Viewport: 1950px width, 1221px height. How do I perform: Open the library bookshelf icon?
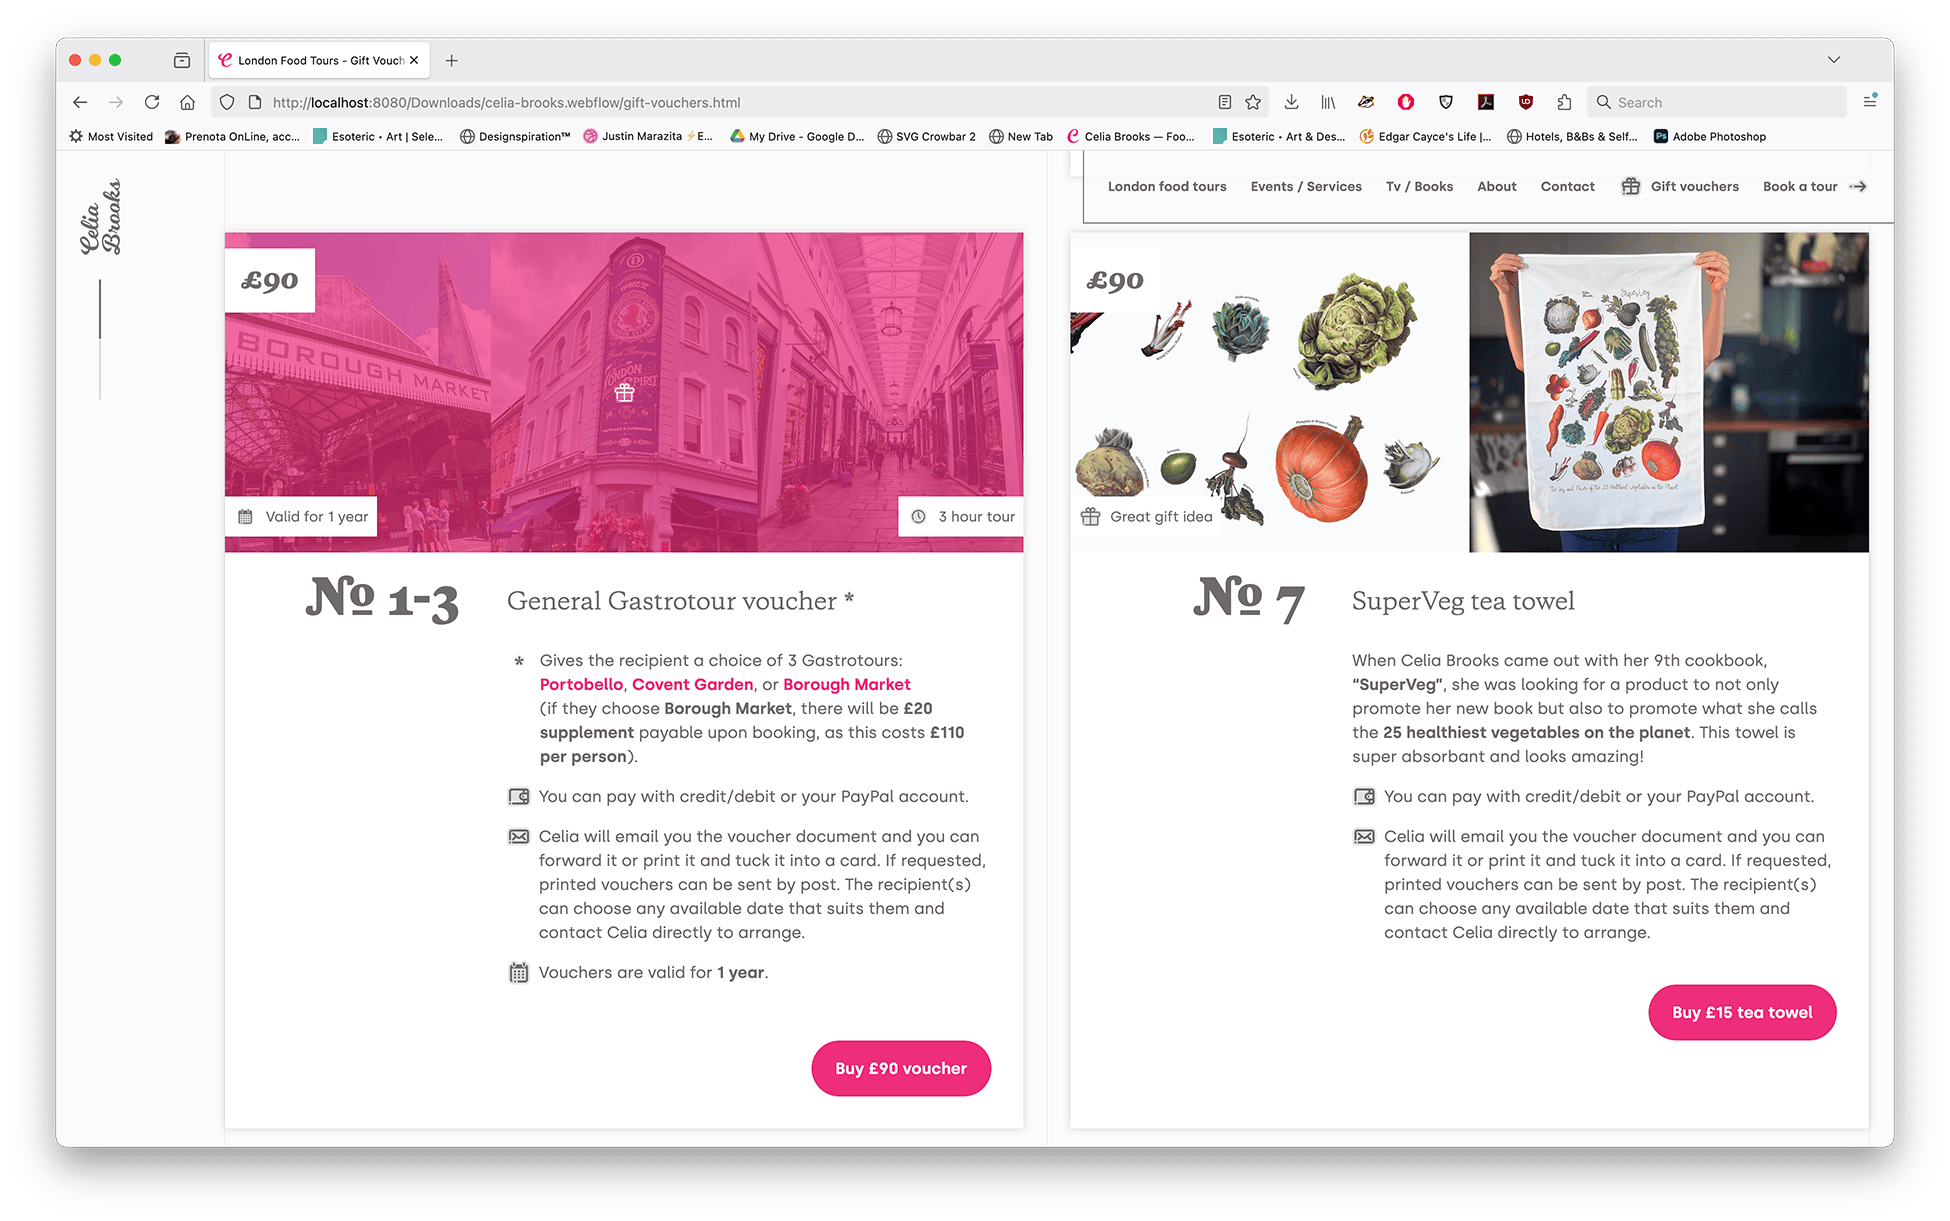click(1328, 102)
